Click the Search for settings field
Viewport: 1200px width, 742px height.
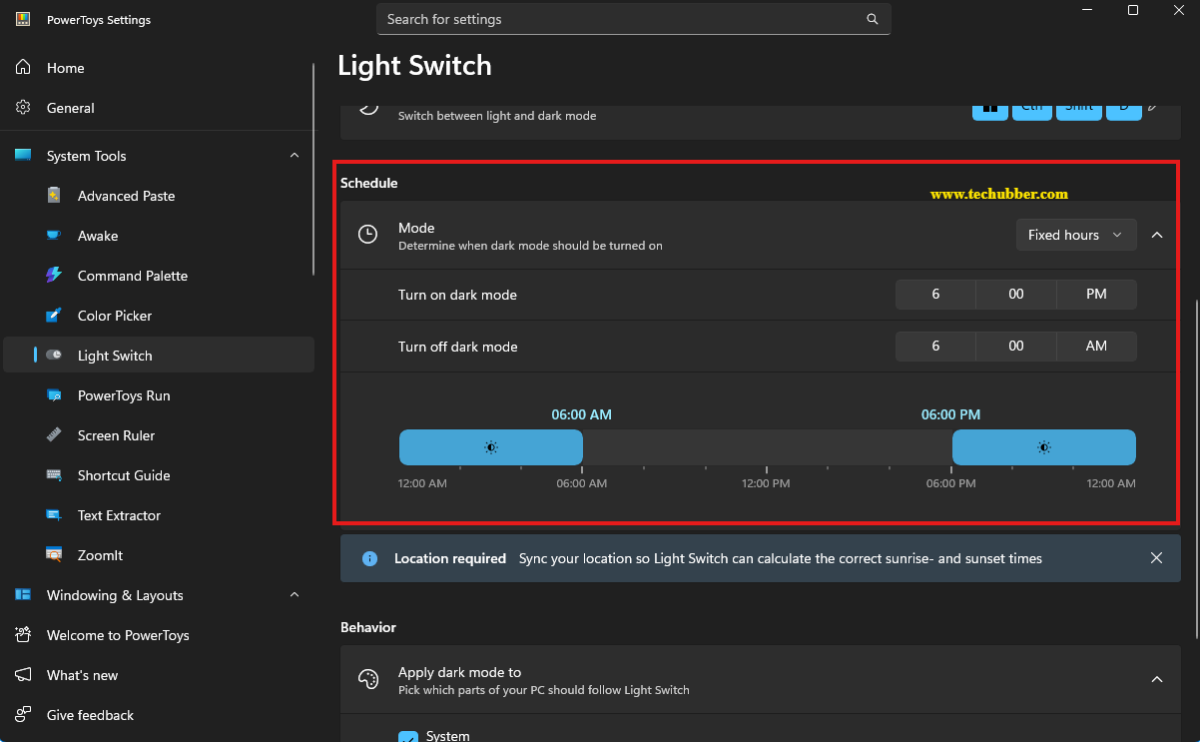pos(633,19)
